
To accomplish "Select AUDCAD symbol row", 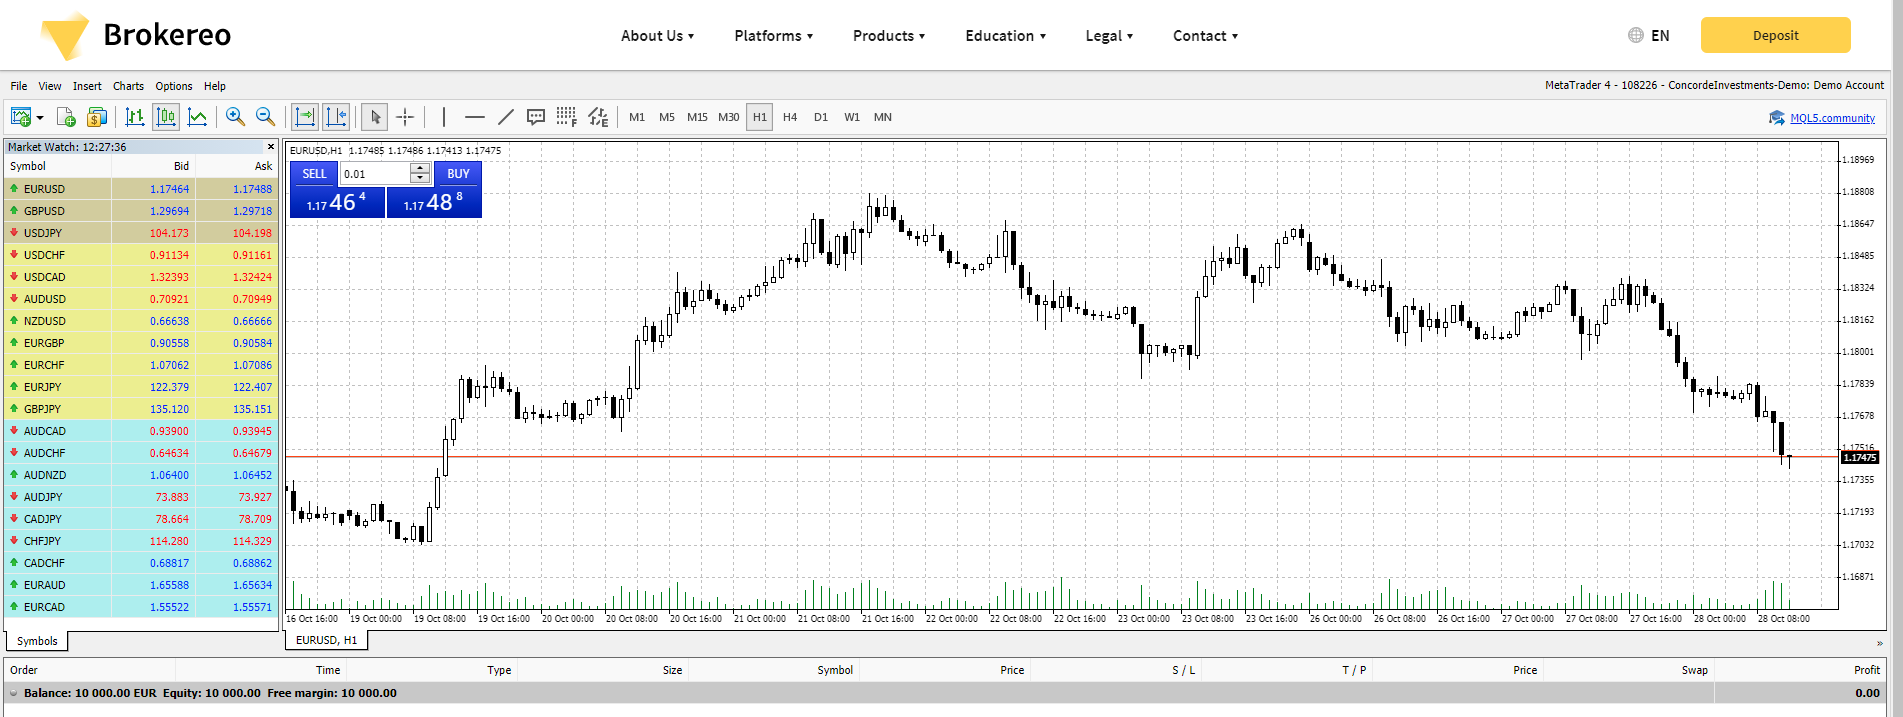I will (x=141, y=431).
